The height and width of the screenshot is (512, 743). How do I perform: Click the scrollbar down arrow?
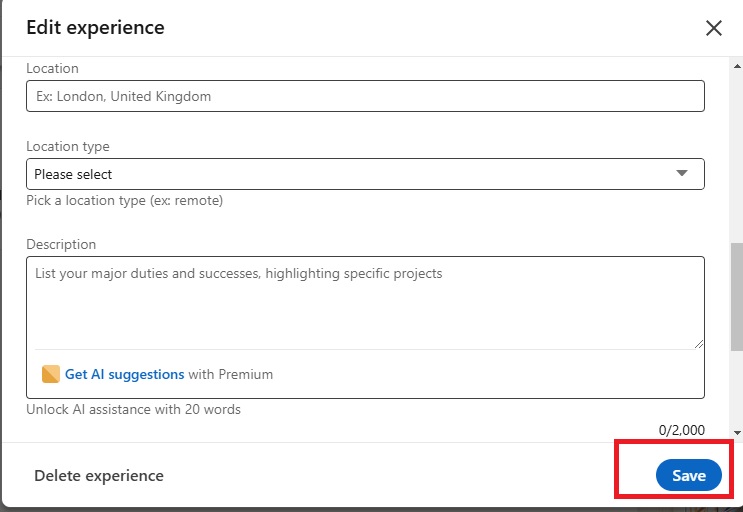737,432
